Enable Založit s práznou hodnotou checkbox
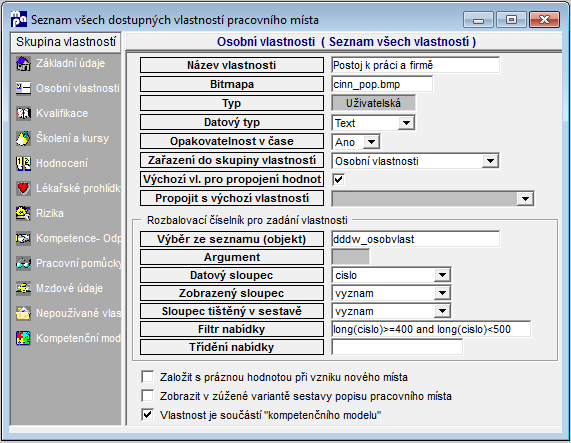The image size is (571, 443). (147, 377)
